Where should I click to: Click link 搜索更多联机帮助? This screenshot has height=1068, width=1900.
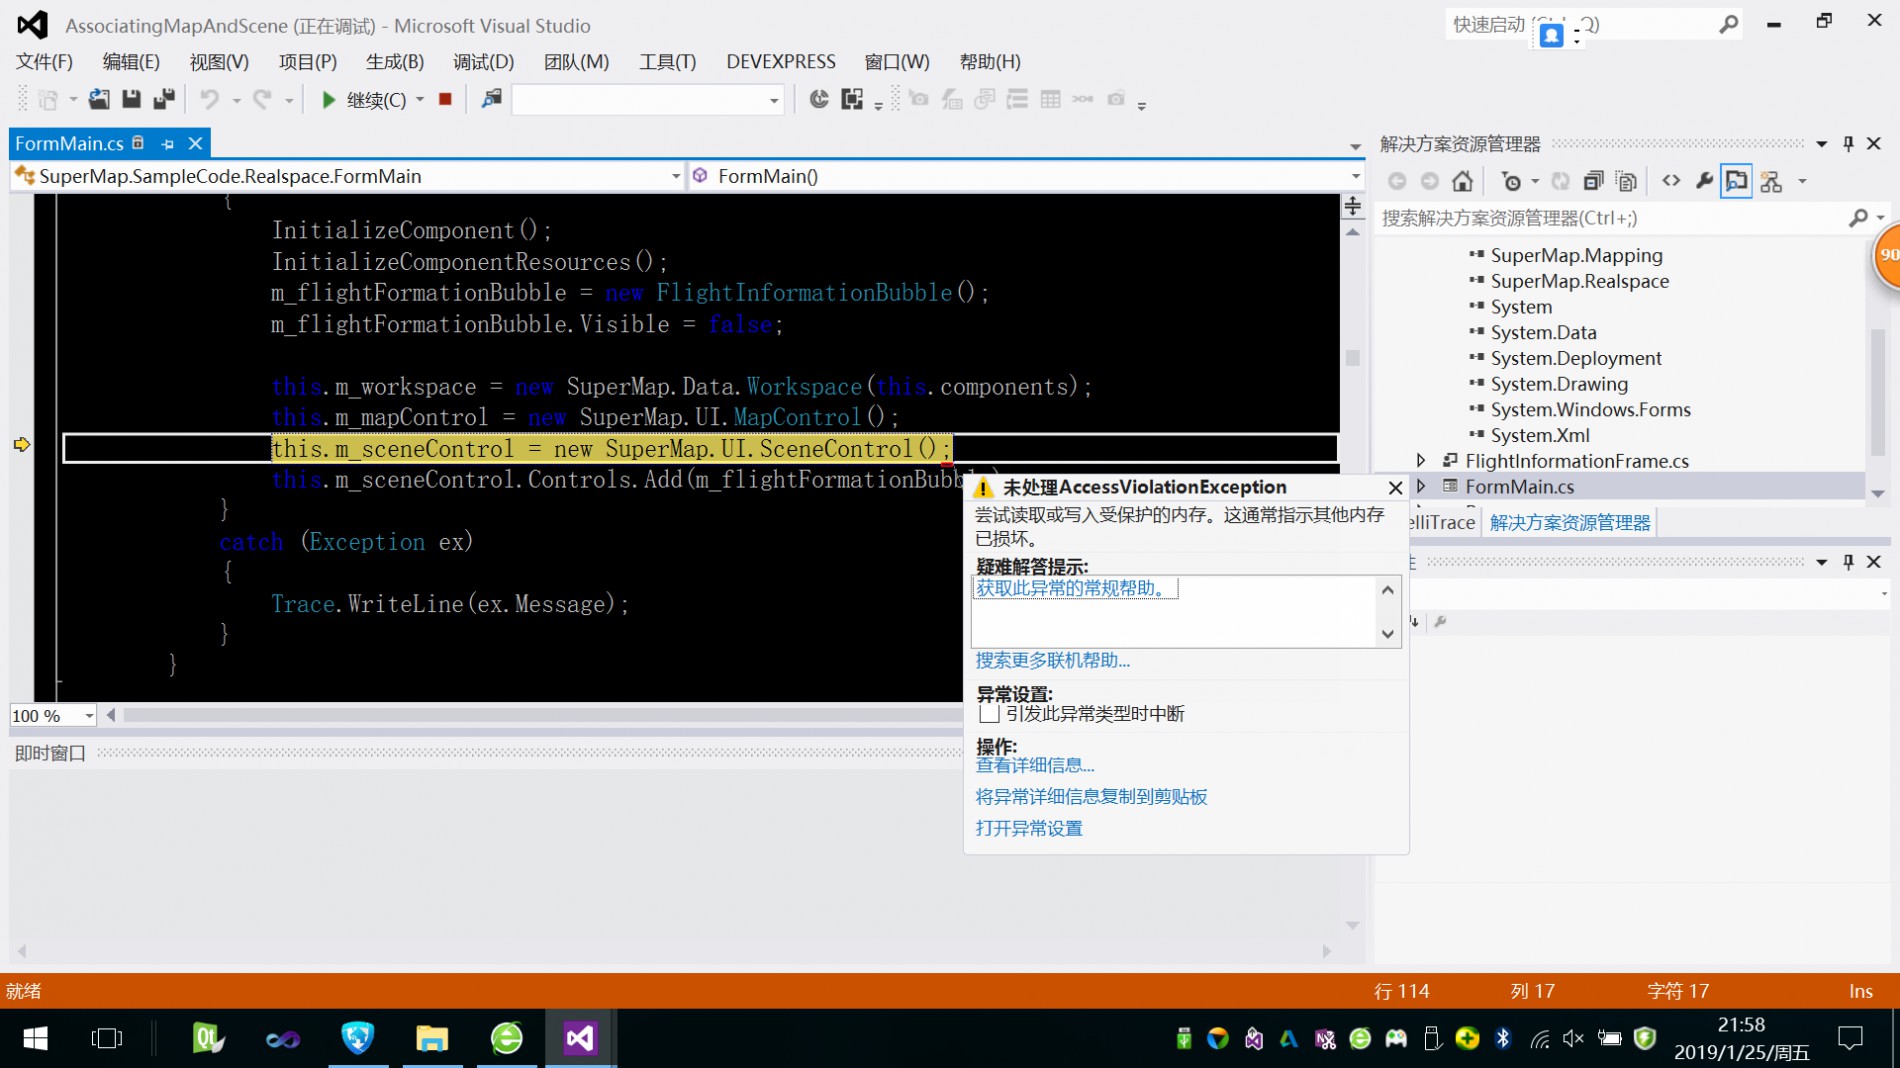(x=1052, y=660)
